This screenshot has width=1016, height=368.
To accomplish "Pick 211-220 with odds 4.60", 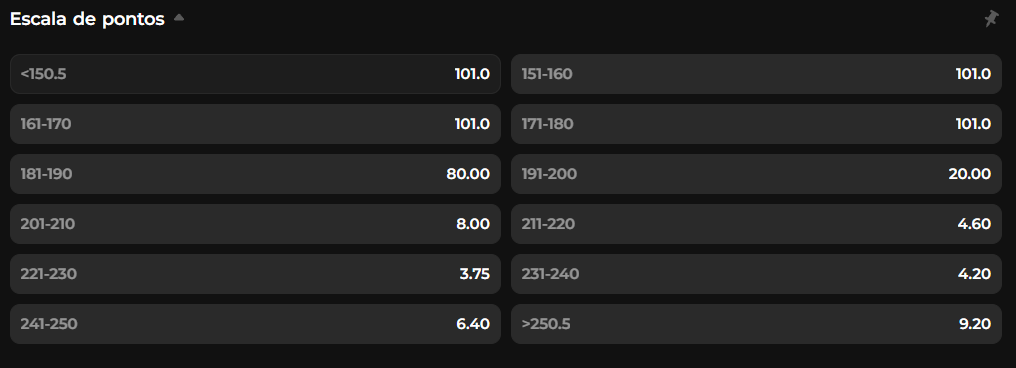I will [756, 224].
